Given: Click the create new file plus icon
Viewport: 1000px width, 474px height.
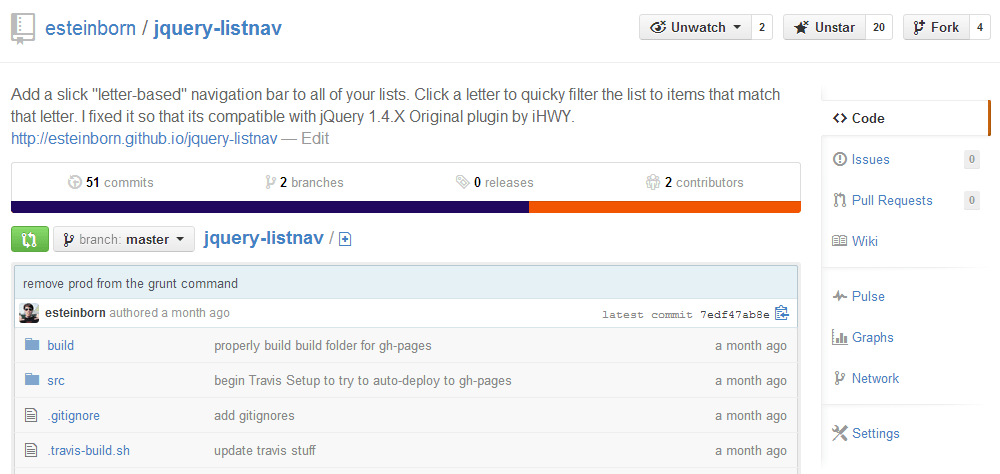Looking at the screenshot, I should tap(345, 239).
